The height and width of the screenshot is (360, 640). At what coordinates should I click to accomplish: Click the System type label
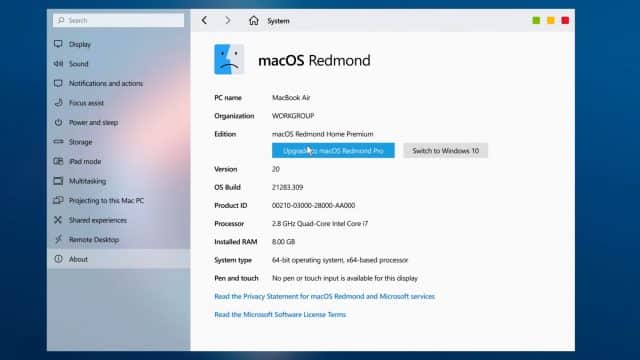click(233, 260)
